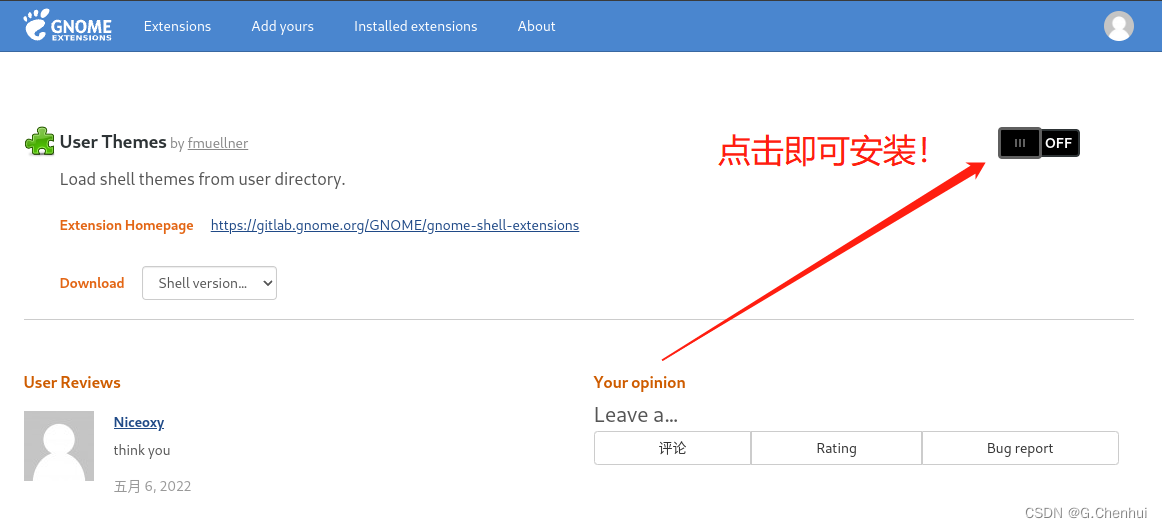Image resolution: width=1162 pixels, height=528 pixels.
Task: Open the Add yours page
Action: tap(282, 26)
